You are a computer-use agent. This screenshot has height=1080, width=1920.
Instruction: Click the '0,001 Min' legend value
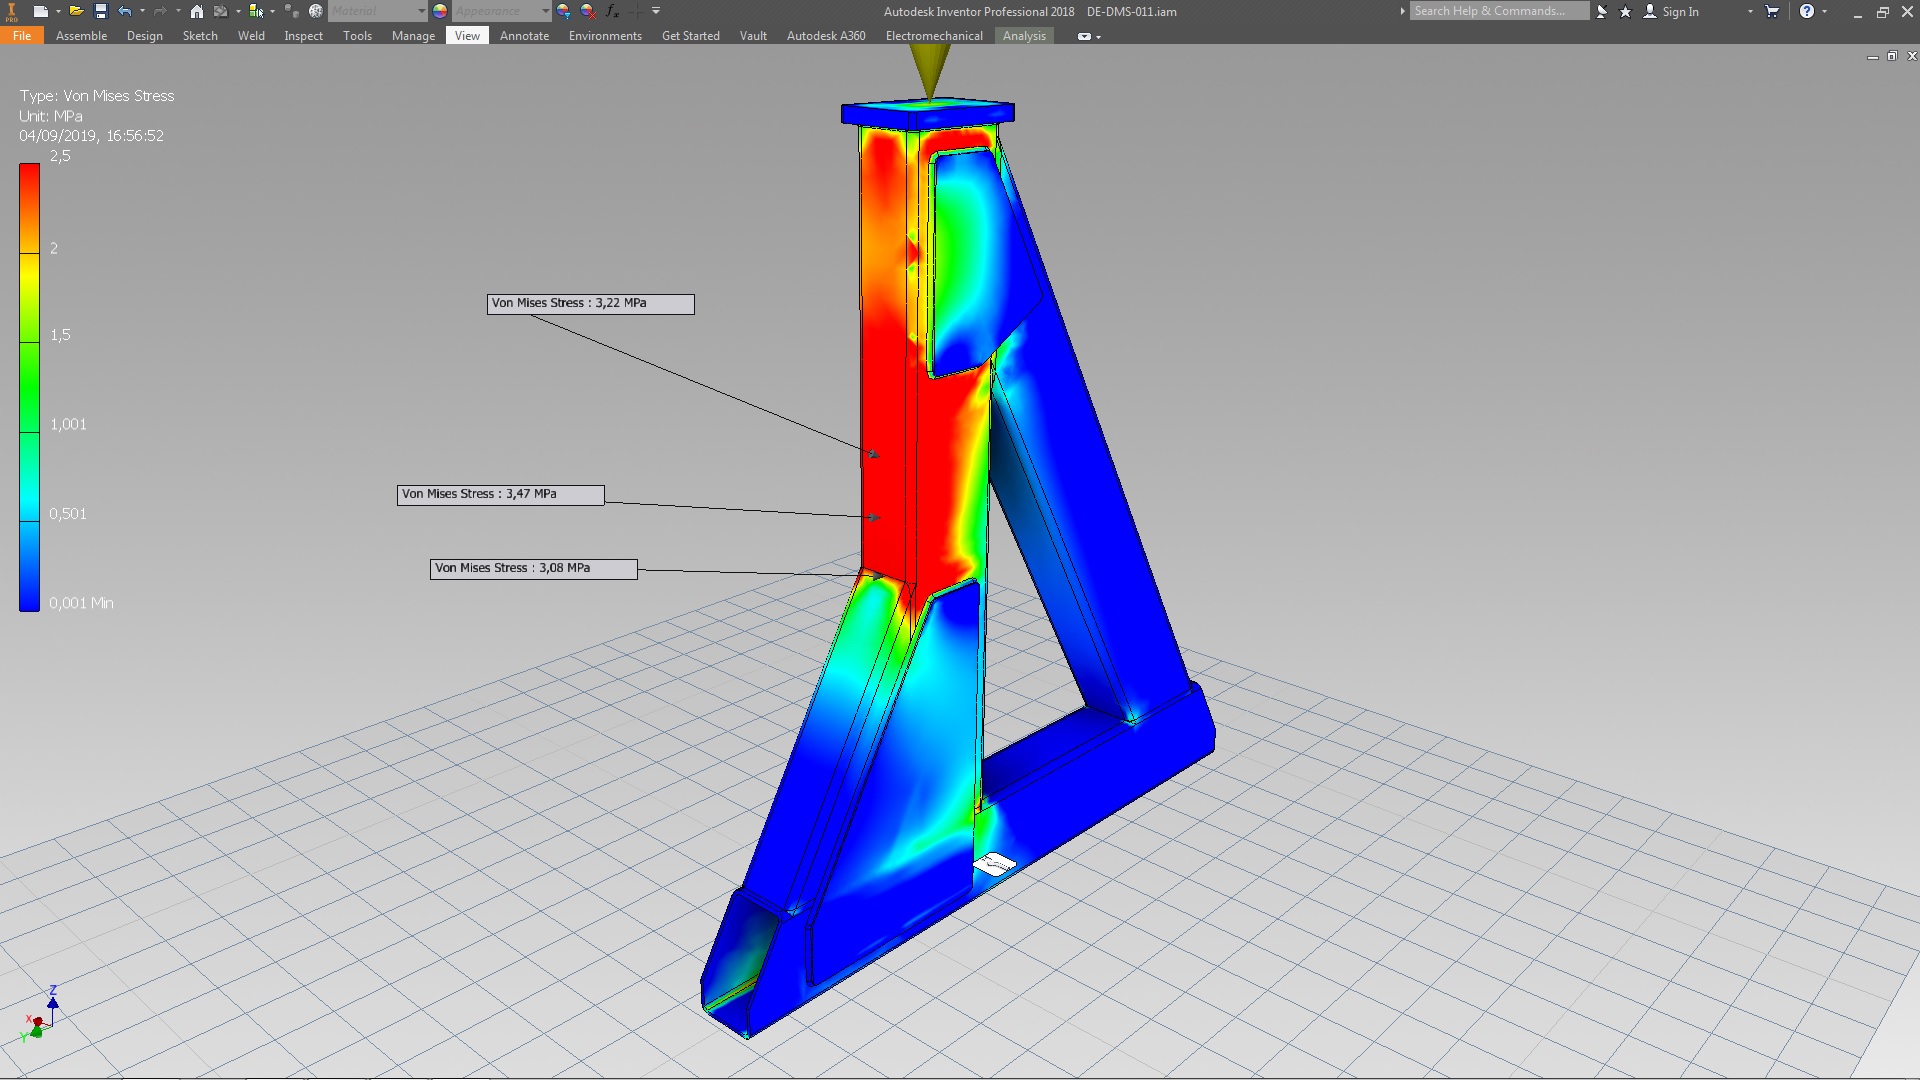[x=81, y=603]
